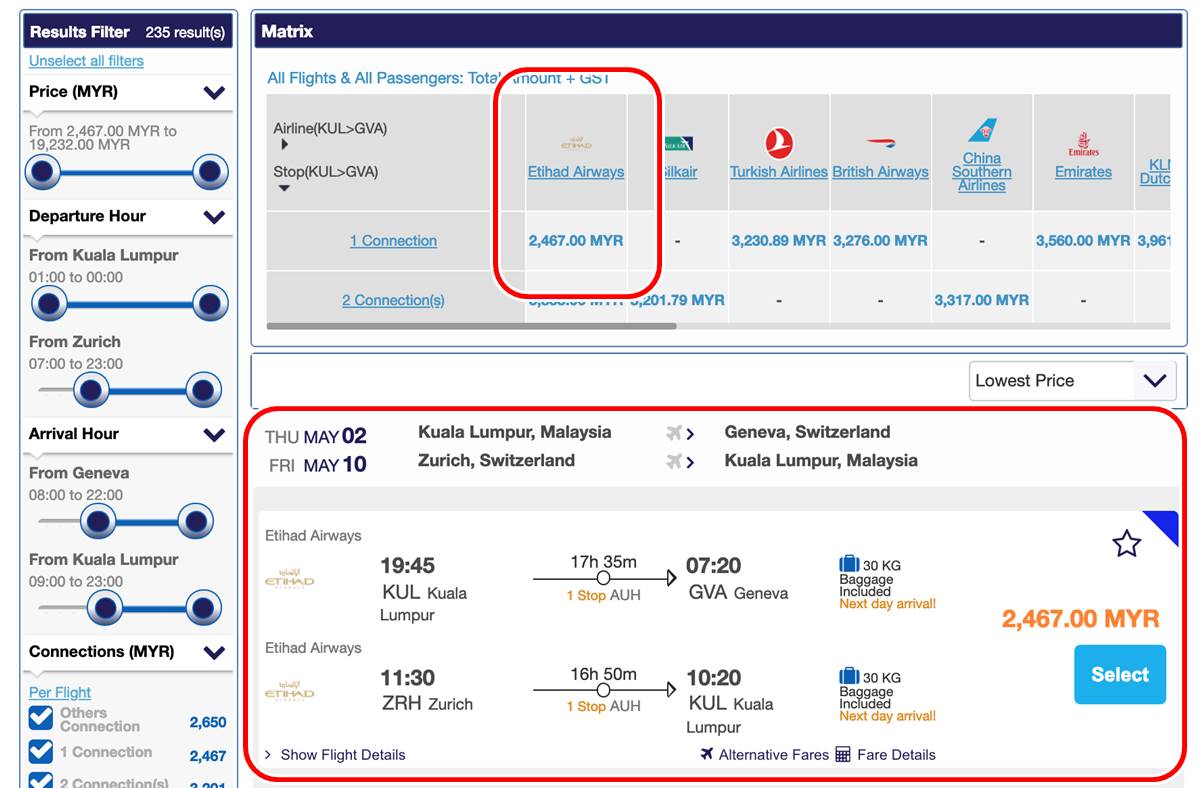This screenshot has width=1200, height=788.
Task: Click the Etihad logo beside the 19:45 departure
Action: 289,580
